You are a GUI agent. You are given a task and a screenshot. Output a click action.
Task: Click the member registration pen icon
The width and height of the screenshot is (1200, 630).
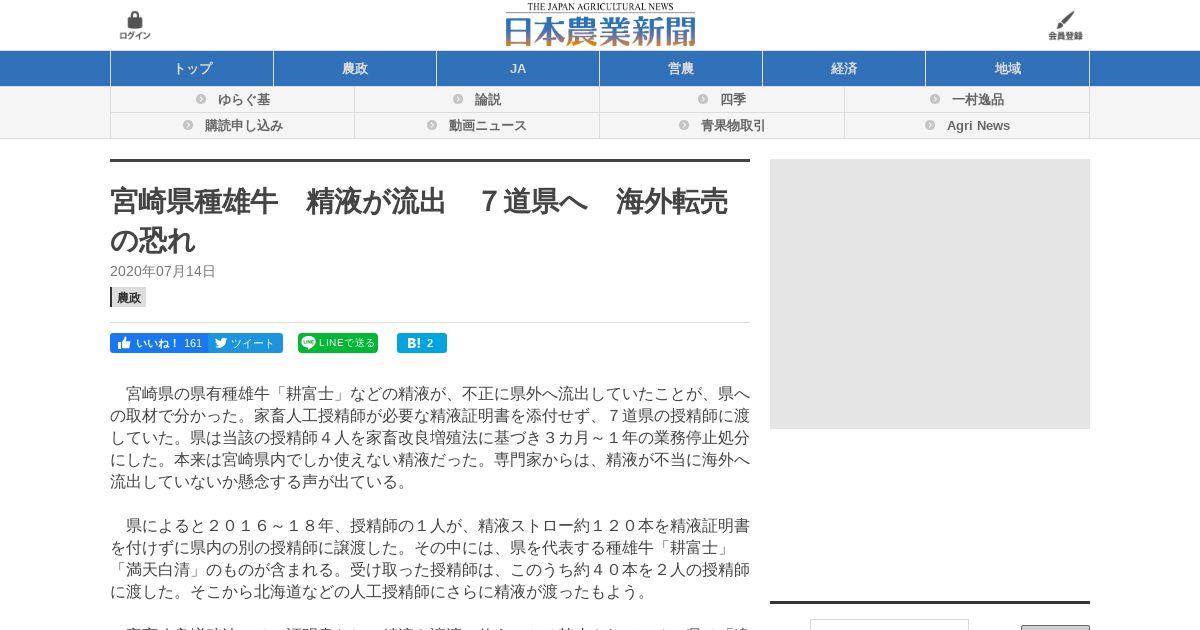(x=1065, y=25)
